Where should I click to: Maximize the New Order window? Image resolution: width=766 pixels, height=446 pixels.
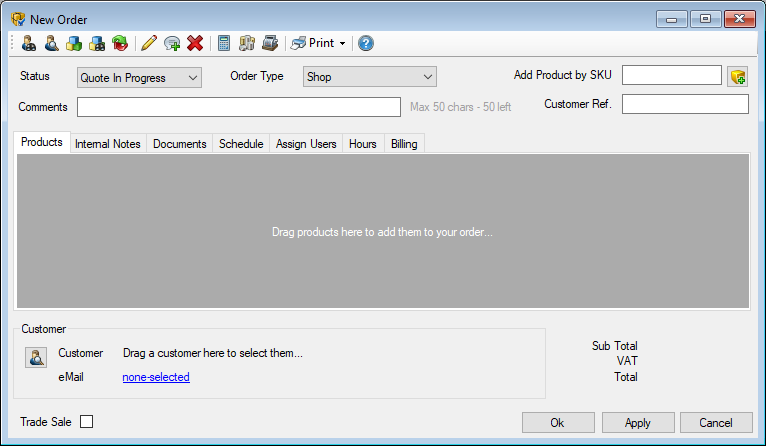[705, 19]
